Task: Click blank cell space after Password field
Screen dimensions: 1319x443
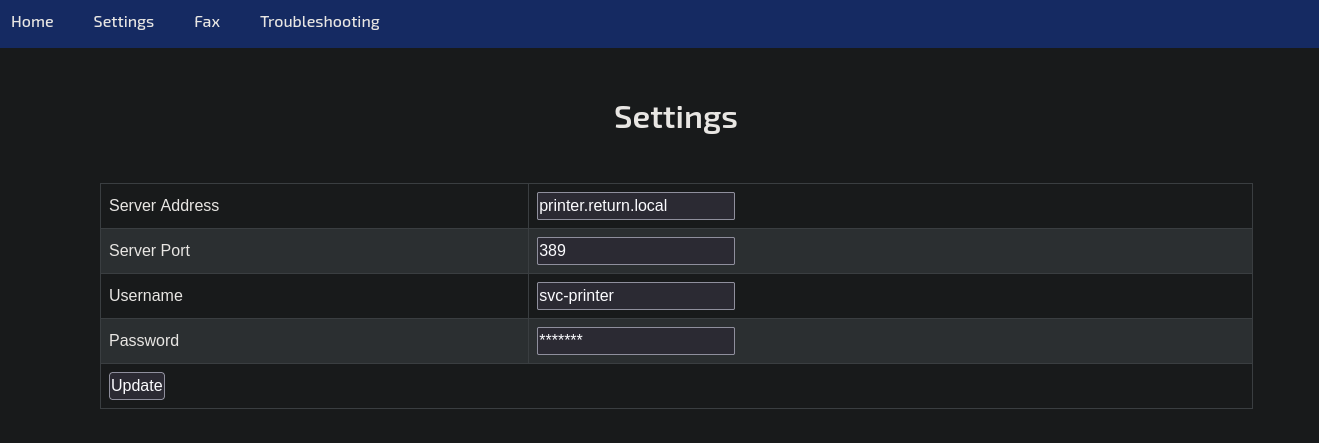Action: click(993, 341)
